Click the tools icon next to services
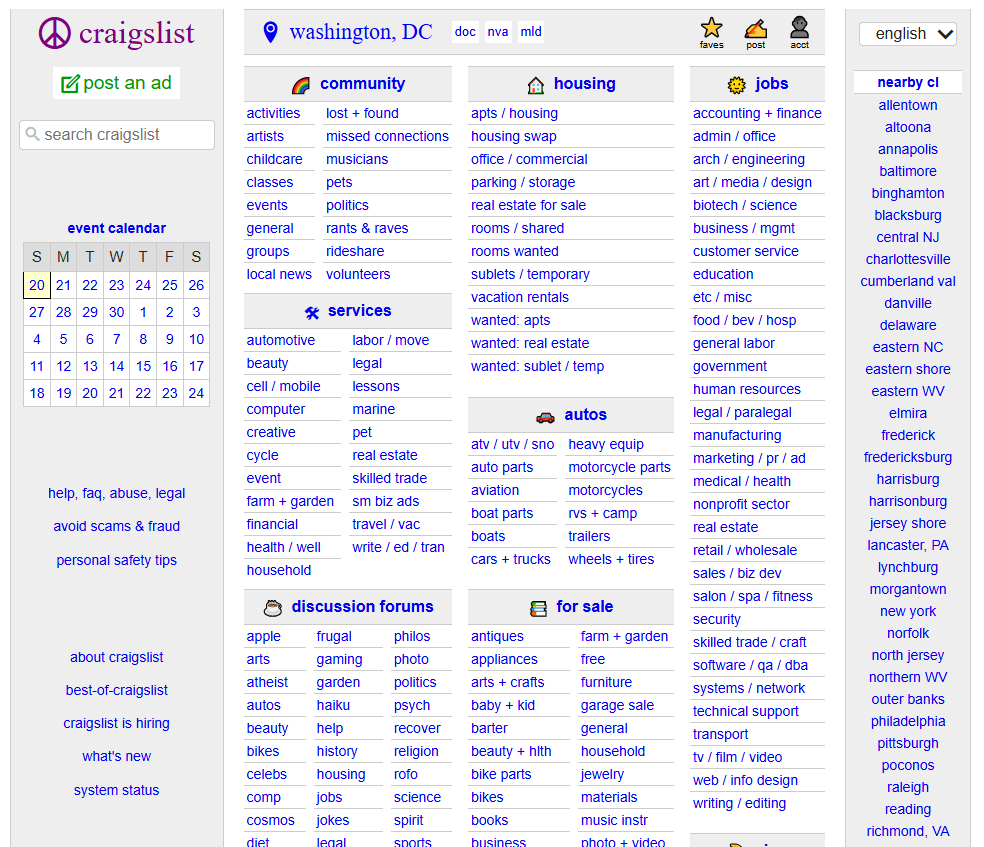 312,312
